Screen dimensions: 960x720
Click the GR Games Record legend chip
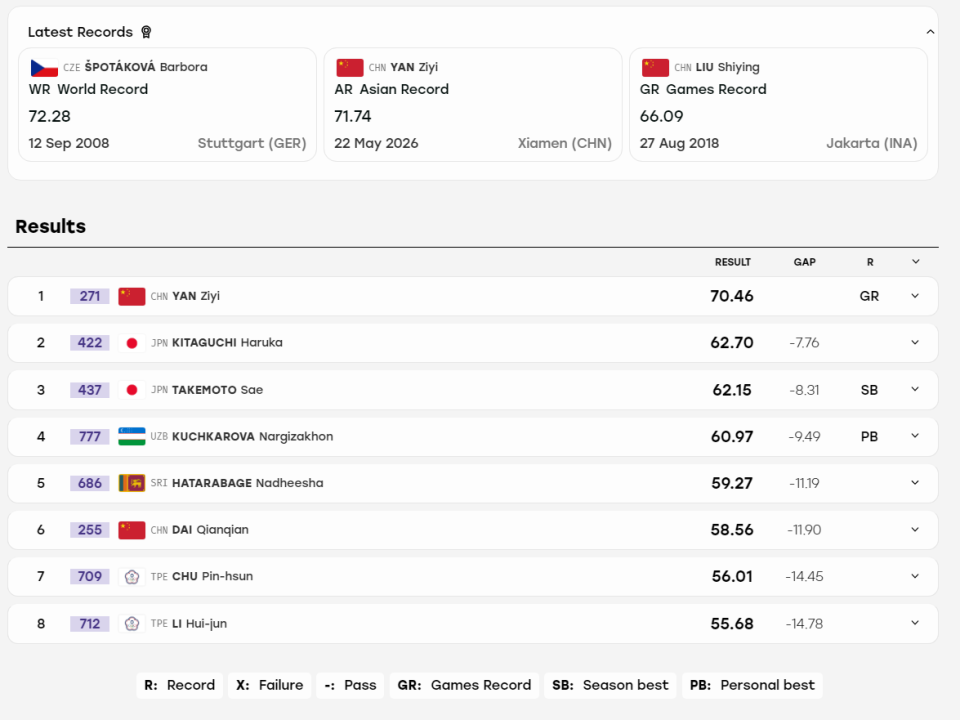pos(464,685)
